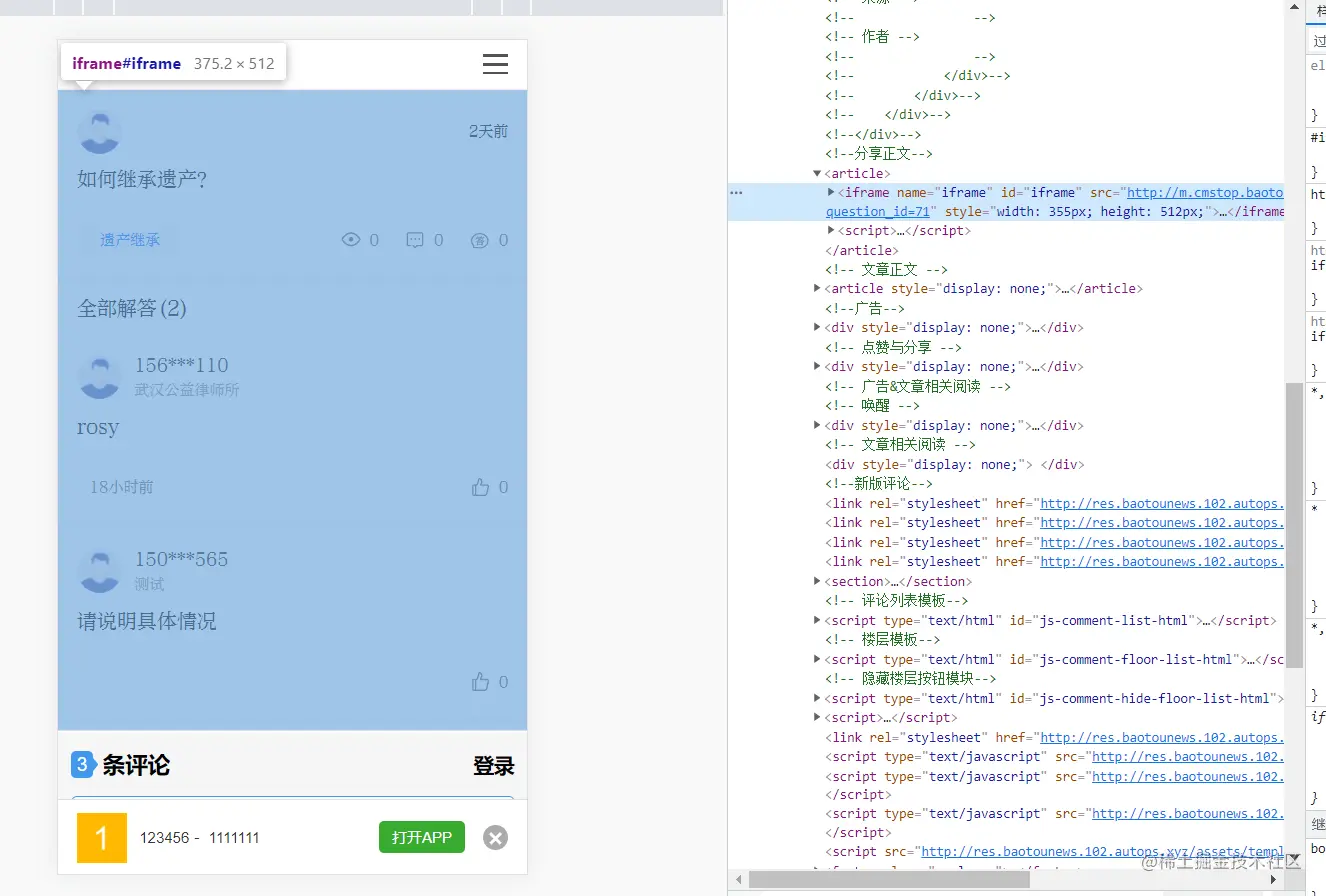
Task: Select the <!-- 文章相关阅读 --> comment line
Action: point(900,444)
